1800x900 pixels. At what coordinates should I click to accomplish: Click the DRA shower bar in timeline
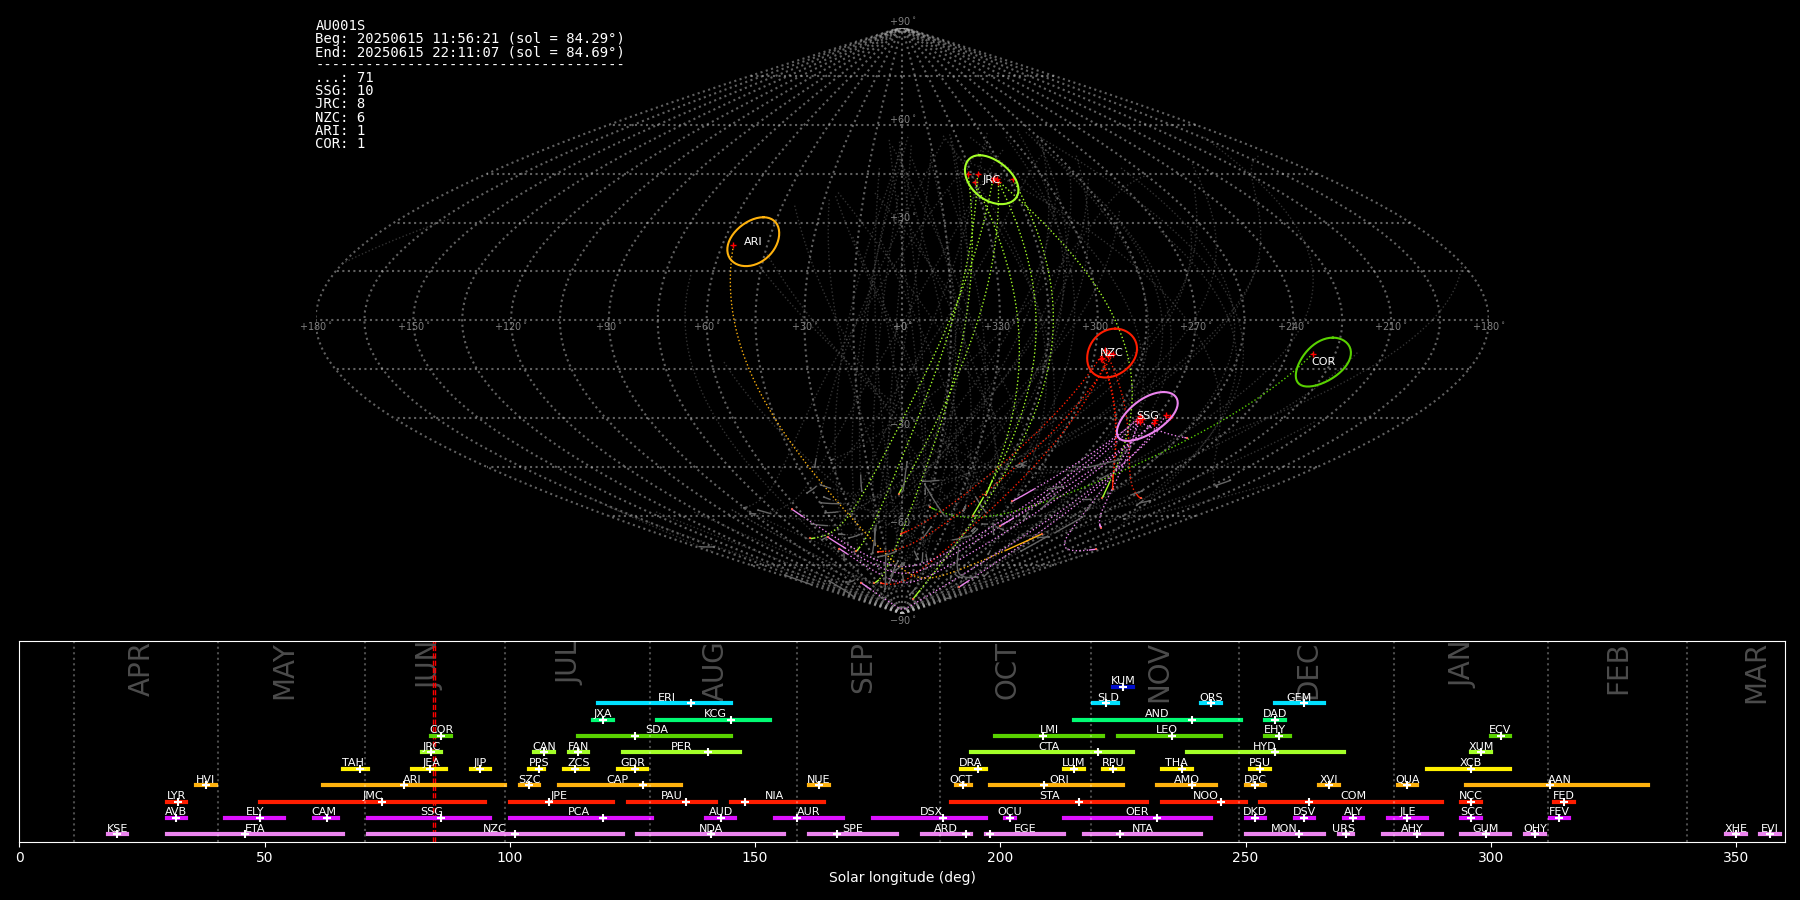tap(973, 769)
